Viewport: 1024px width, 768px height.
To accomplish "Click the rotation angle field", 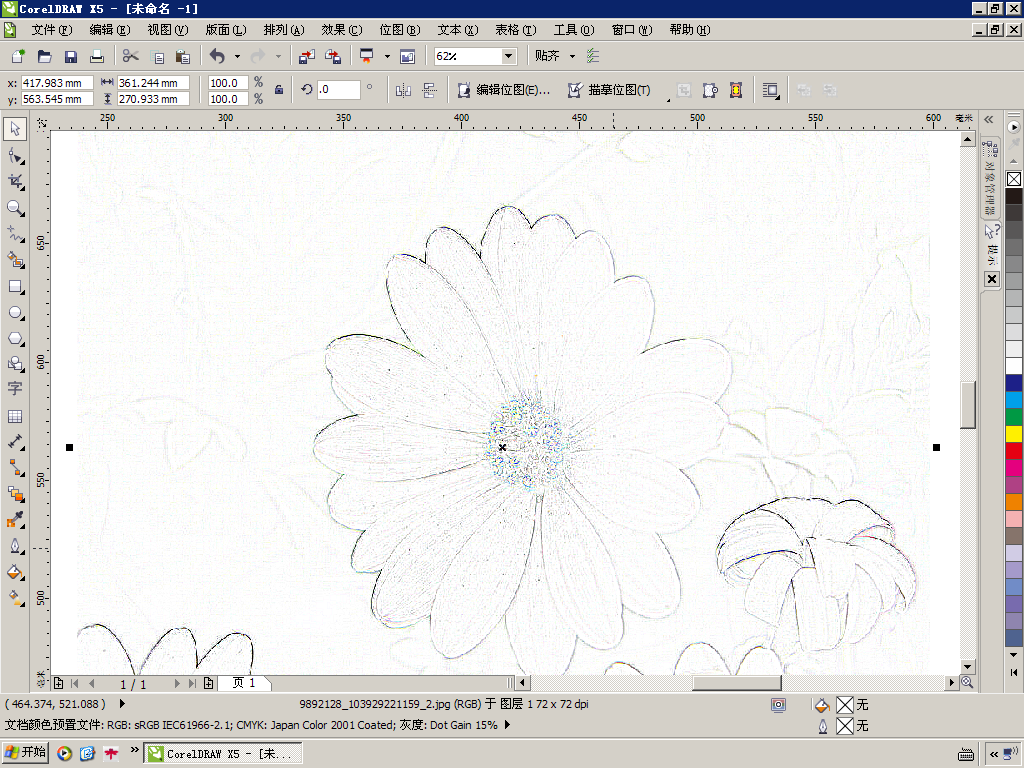I will pos(338,89).
